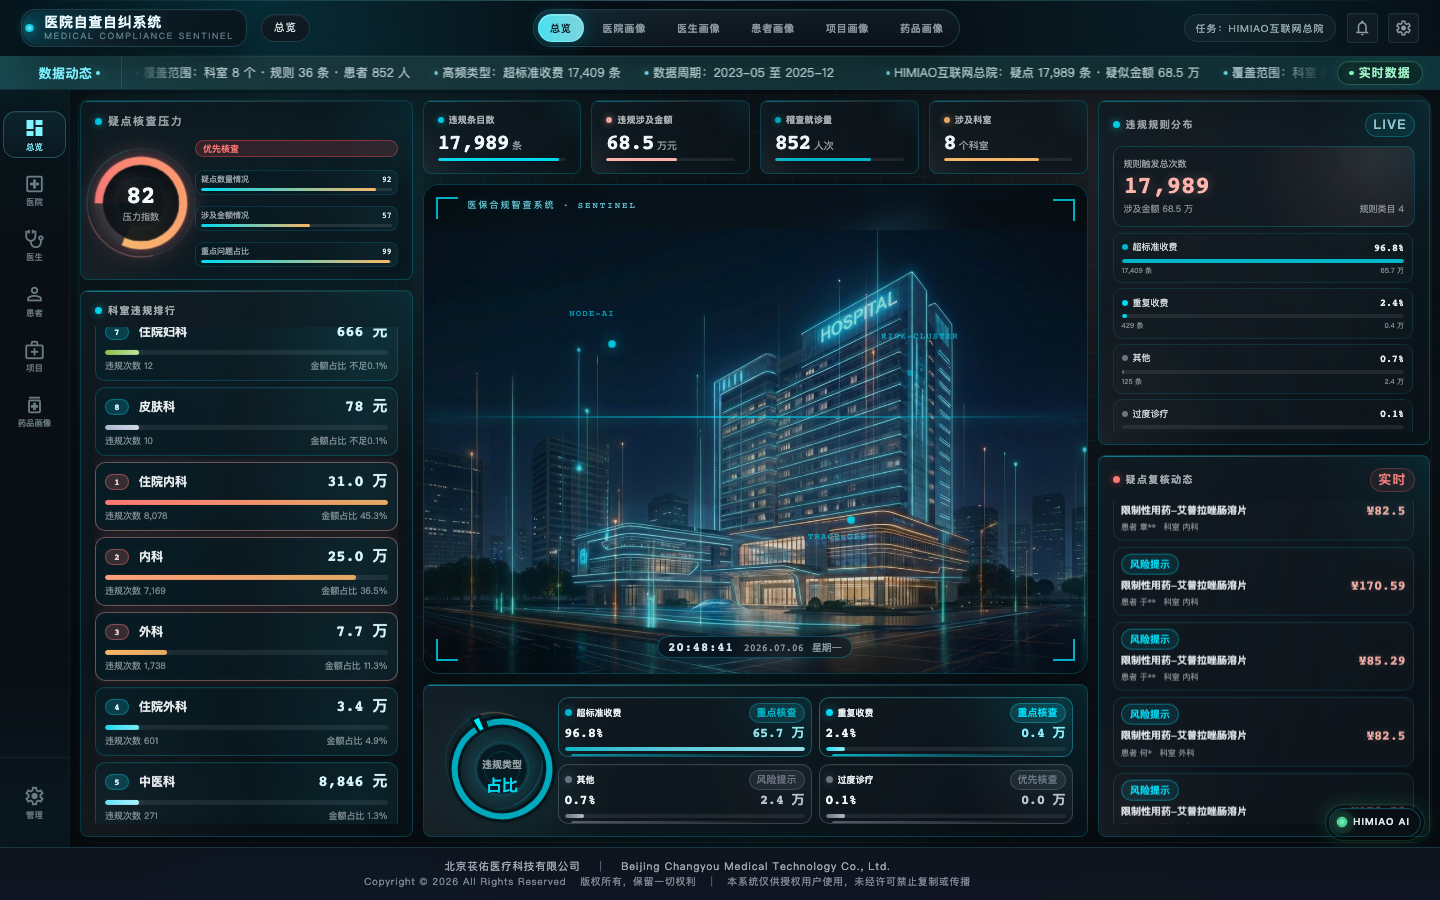Click the HIMIAO AI assistant button
The width and height of the screenshot is (1440, 900).
[1374, 822]
